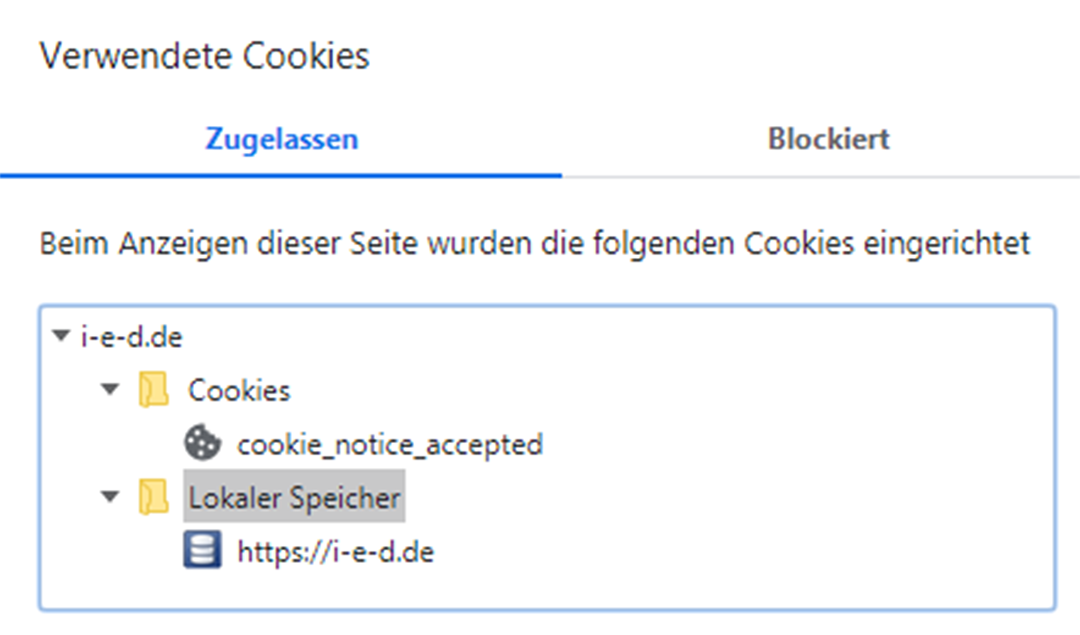This screenshot has width=1080, height=635.
Task: Select the Lokaler Speicher label
Action: click(294, 497)
